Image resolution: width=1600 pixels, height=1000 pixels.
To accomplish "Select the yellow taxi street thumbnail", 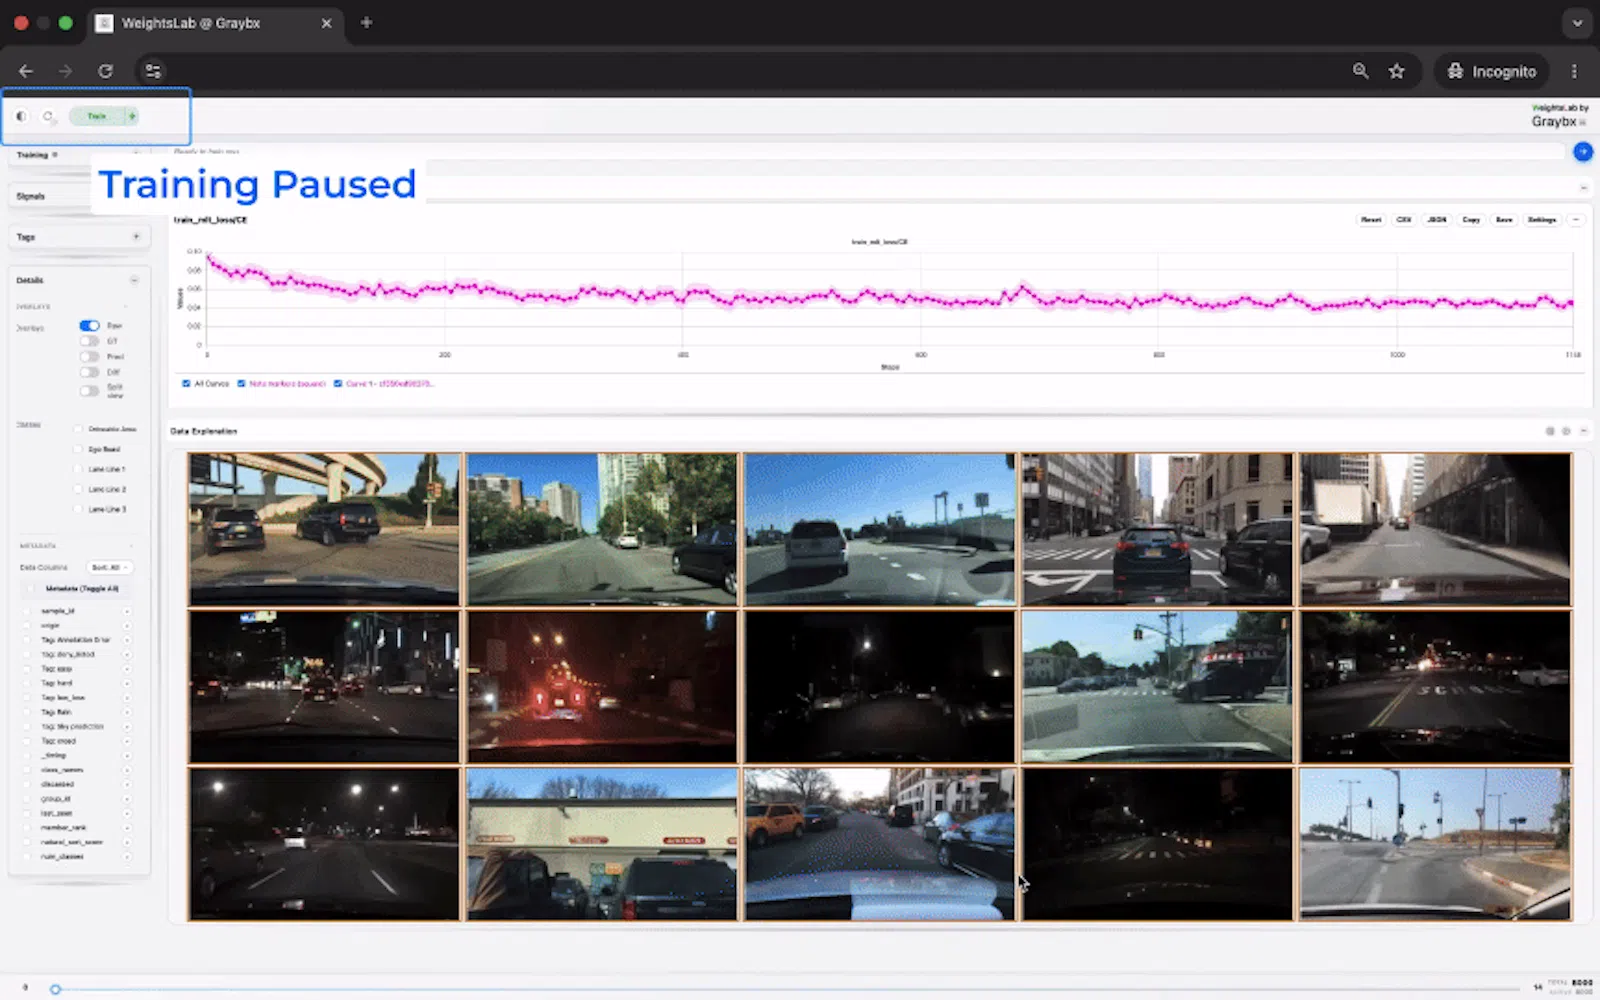I will [x=880, y=844].
